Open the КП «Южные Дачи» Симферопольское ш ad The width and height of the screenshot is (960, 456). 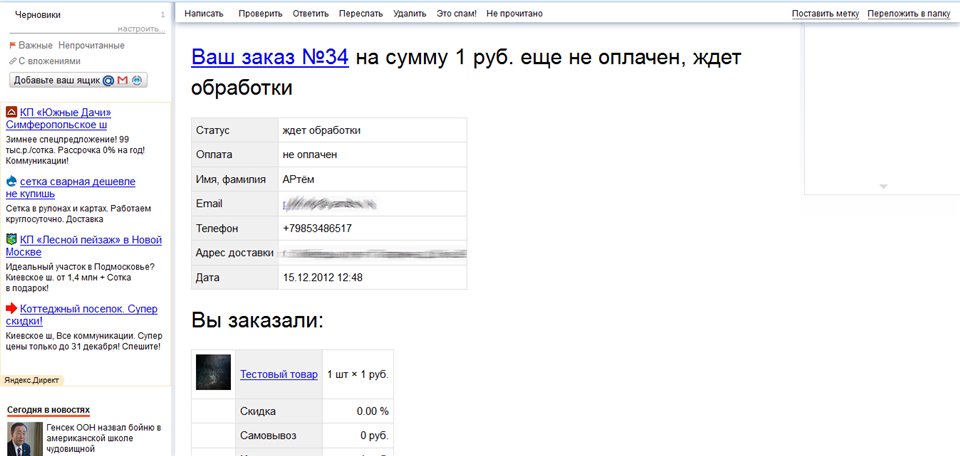click(x=59, y=119)
